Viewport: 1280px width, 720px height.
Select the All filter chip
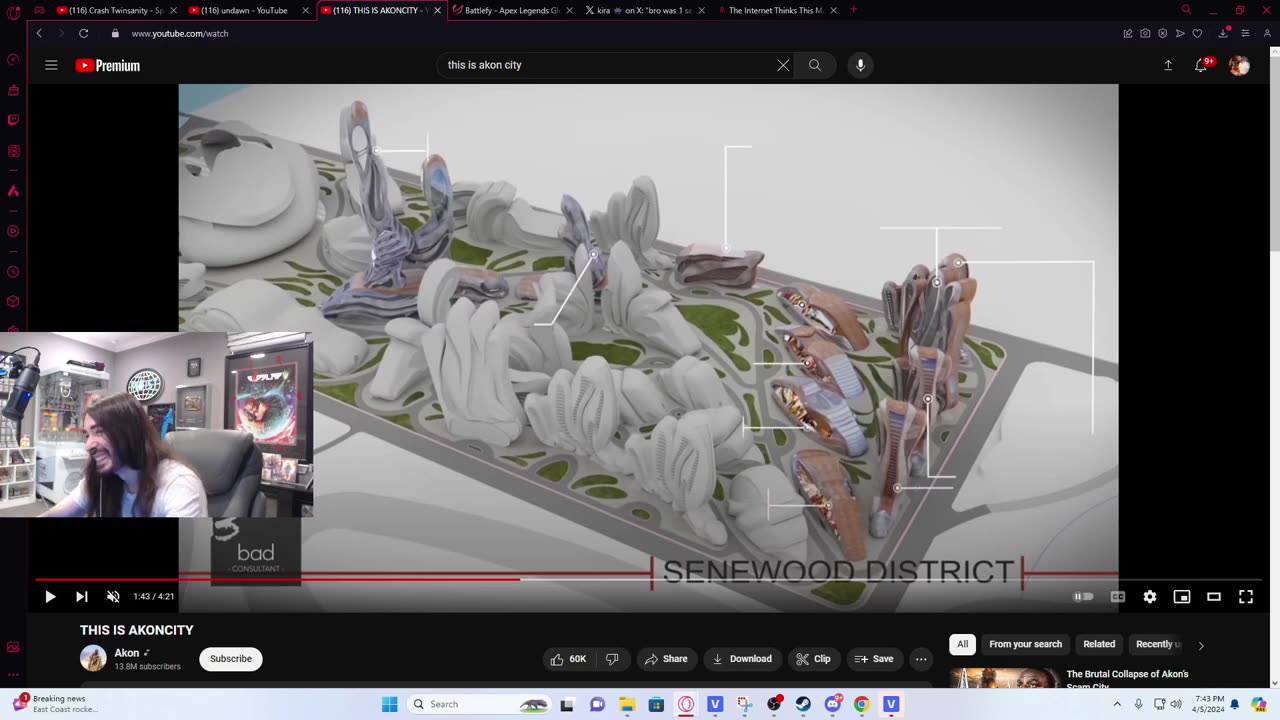pos(962,644)
